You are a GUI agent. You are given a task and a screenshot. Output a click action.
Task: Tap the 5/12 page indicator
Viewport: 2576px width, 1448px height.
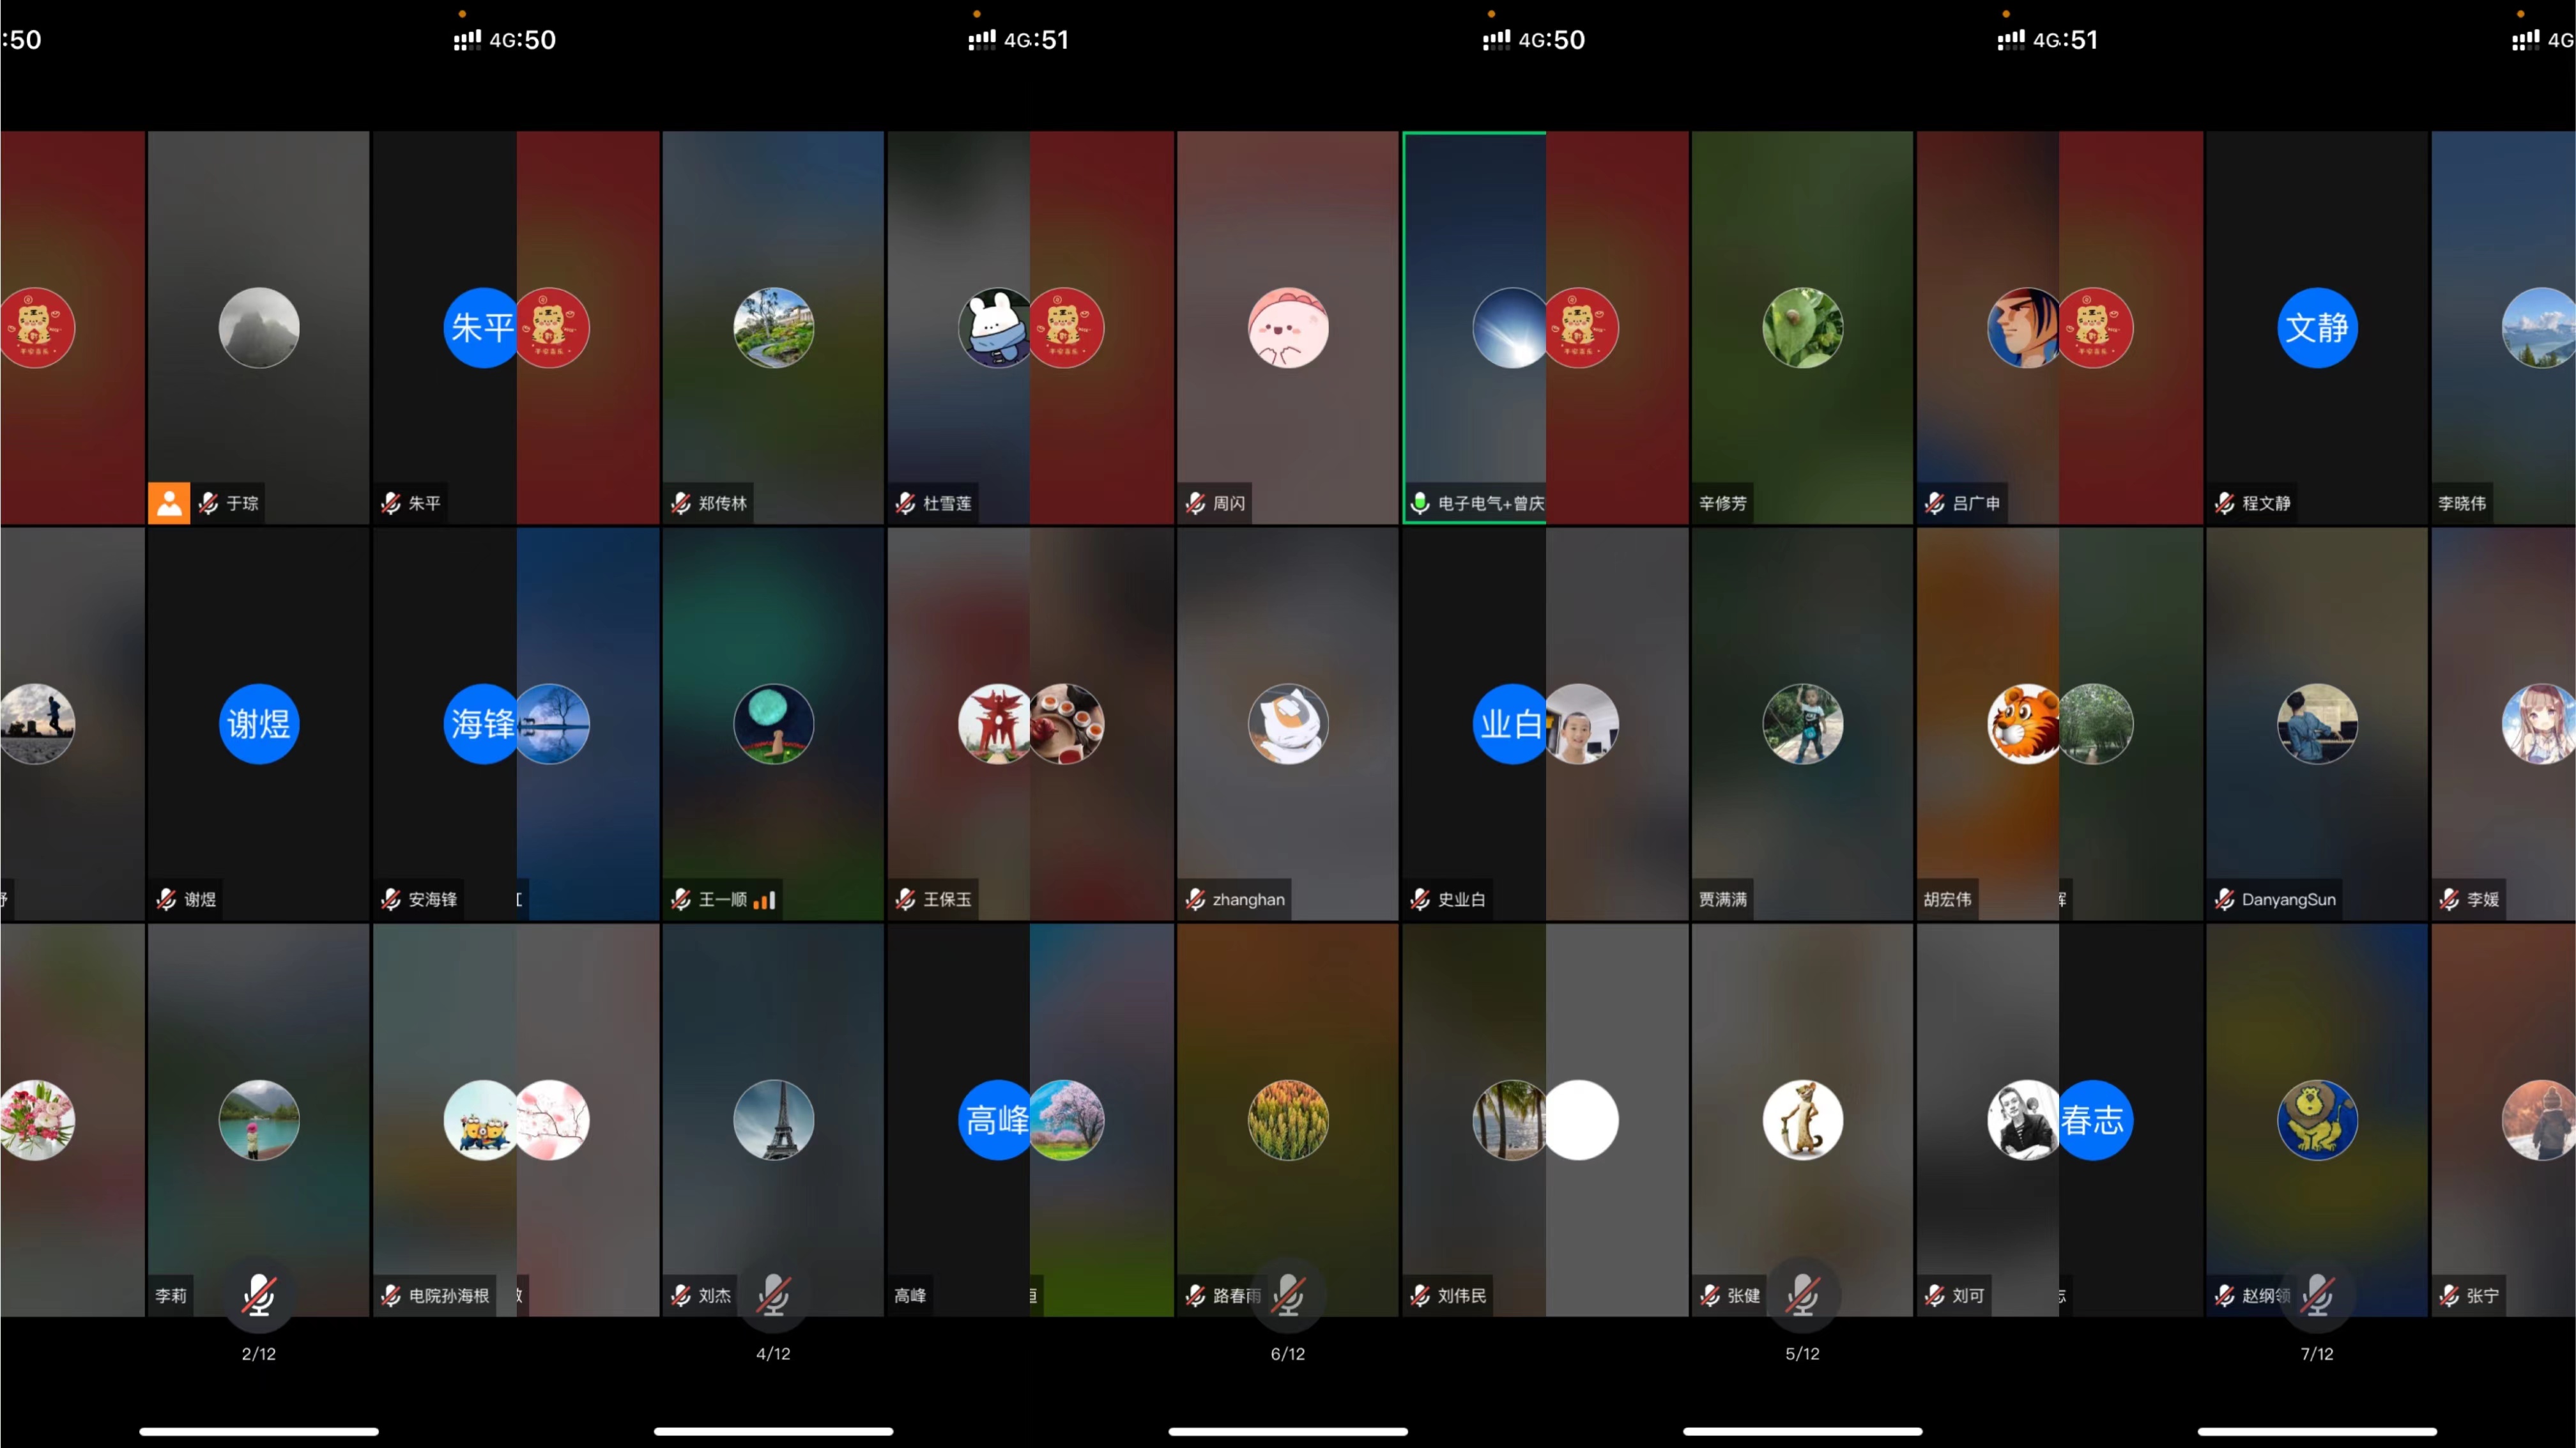tap(1802, 1354)
